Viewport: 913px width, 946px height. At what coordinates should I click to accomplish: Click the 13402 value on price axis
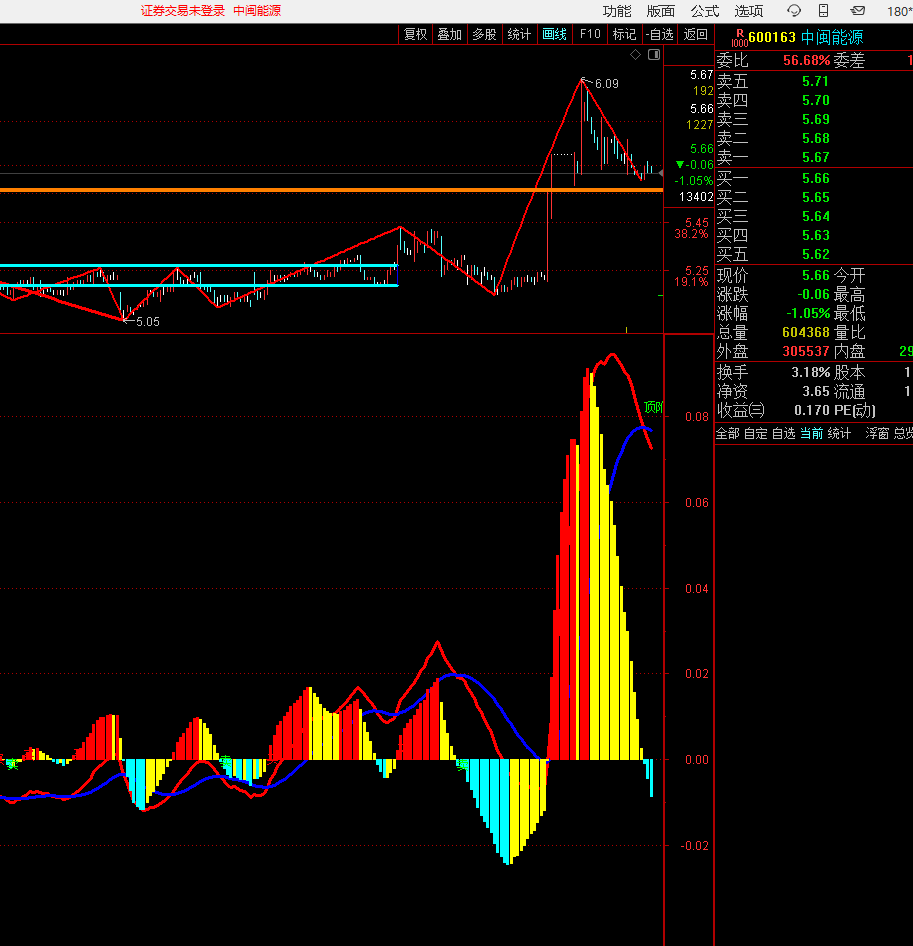(x=696, y=197)
